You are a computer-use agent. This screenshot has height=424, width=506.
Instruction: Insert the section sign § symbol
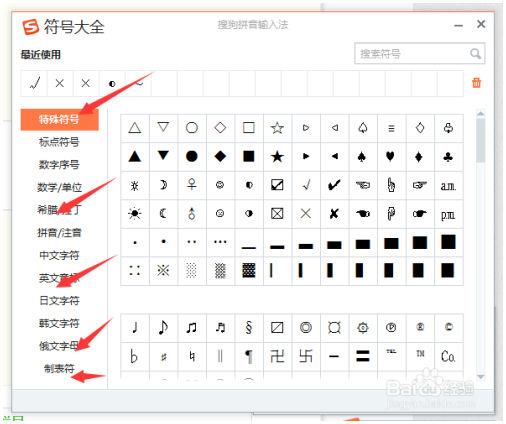249,328
